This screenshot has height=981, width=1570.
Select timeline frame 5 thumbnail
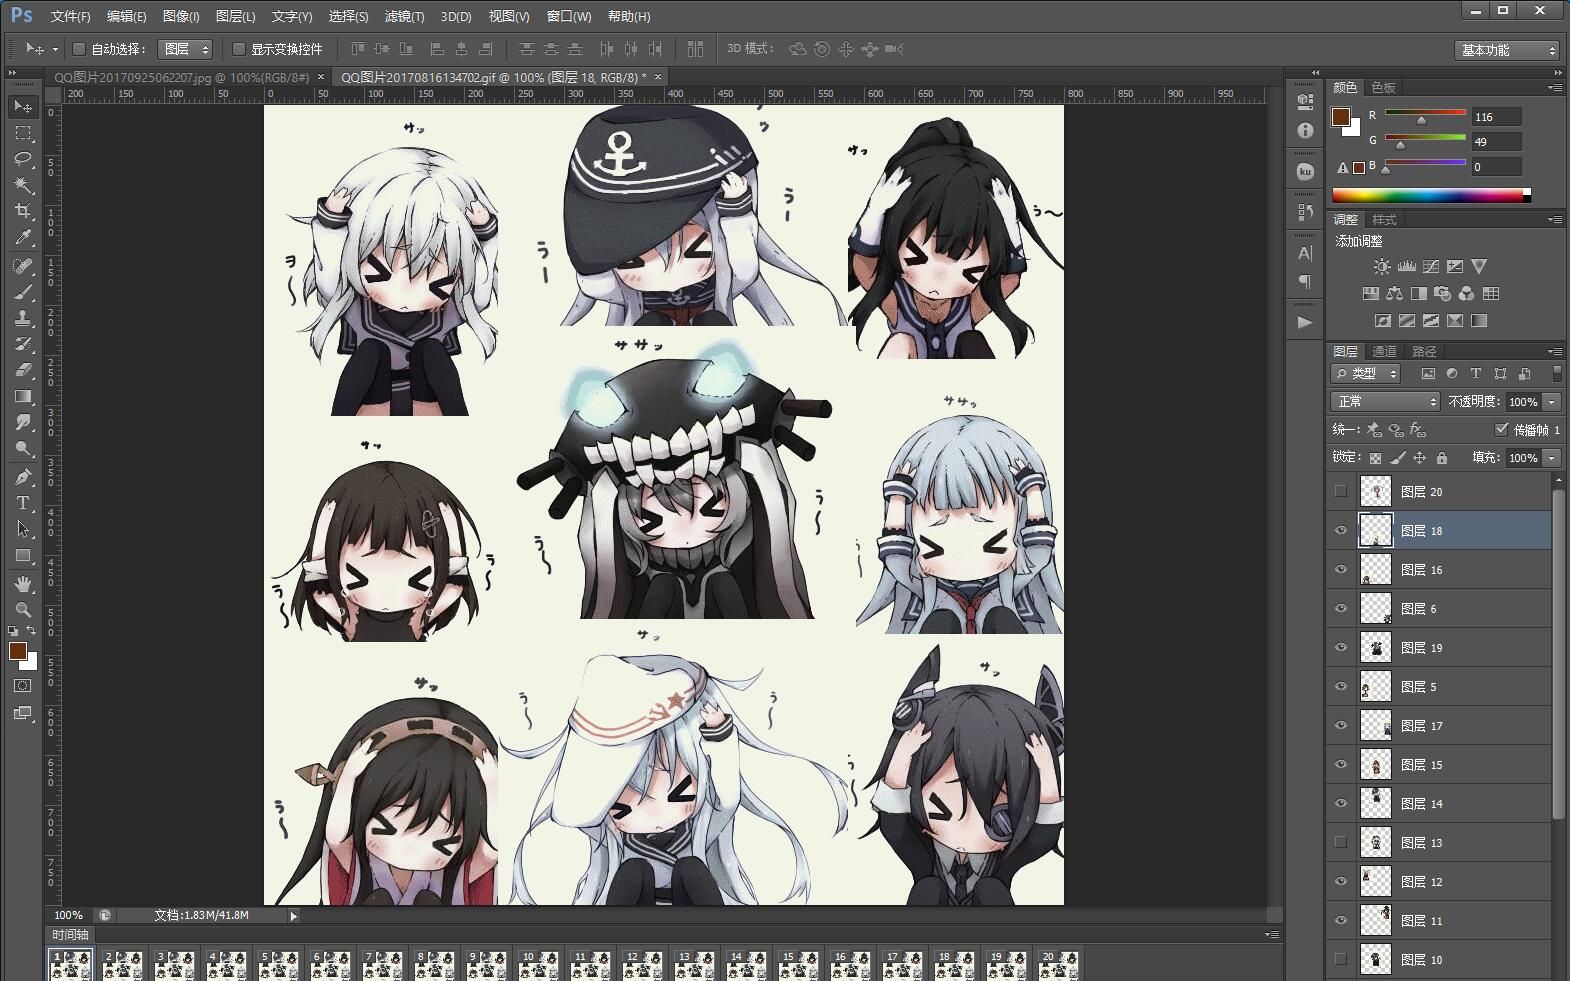pyautogui.click(x=278, y=964)
